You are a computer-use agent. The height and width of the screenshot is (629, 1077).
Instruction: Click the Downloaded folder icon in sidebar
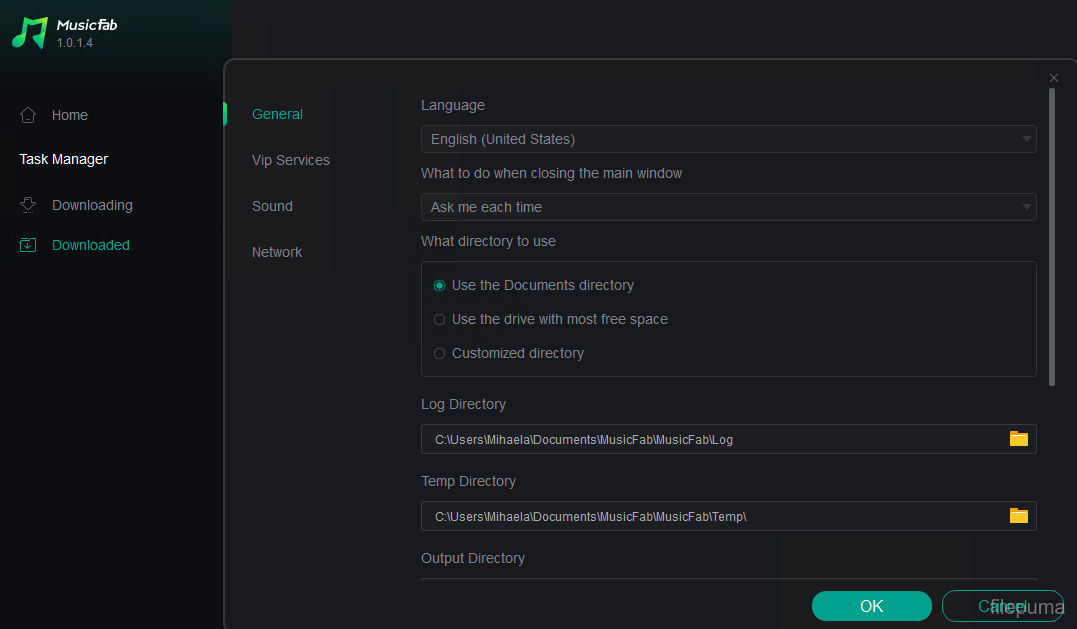(x=28, y=245)
